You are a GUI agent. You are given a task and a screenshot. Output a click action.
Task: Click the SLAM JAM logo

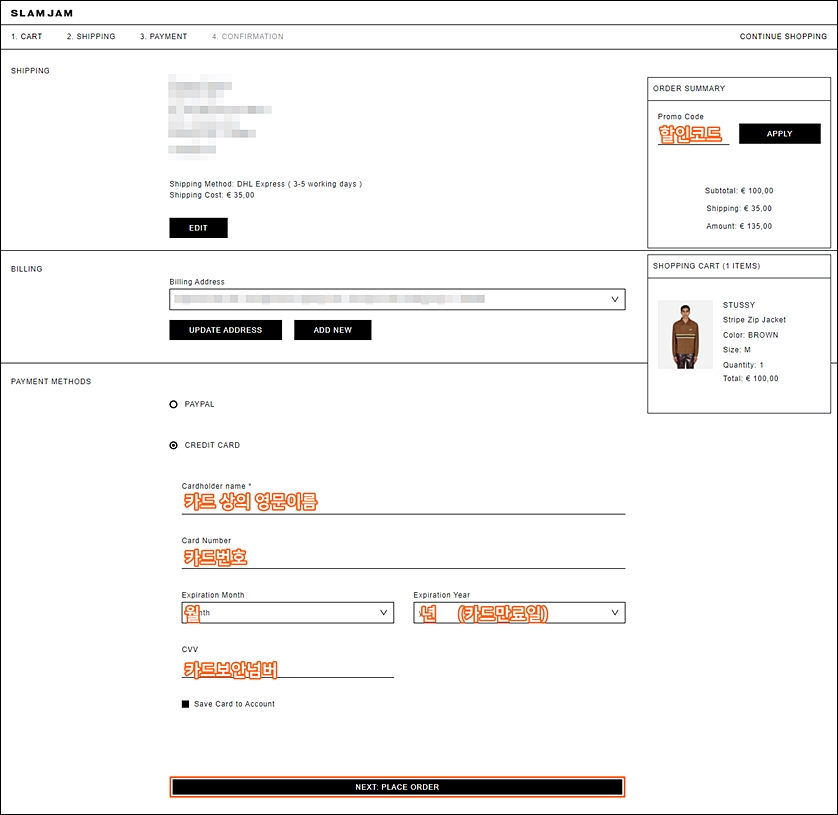click(x=42, y=13)
